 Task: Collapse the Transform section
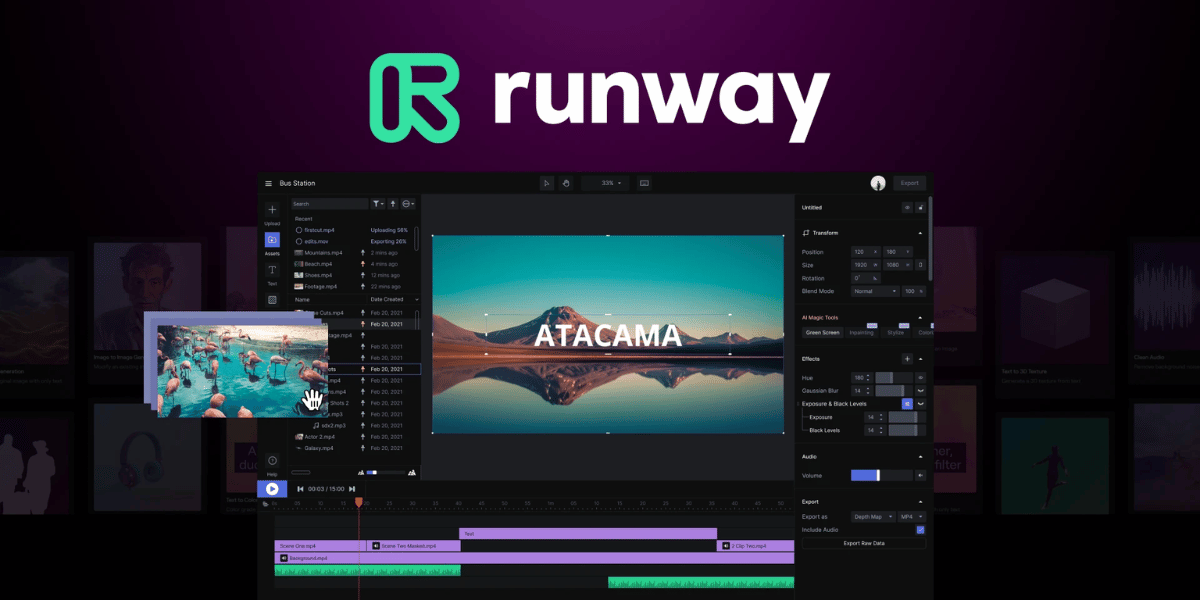coord(920,233)
